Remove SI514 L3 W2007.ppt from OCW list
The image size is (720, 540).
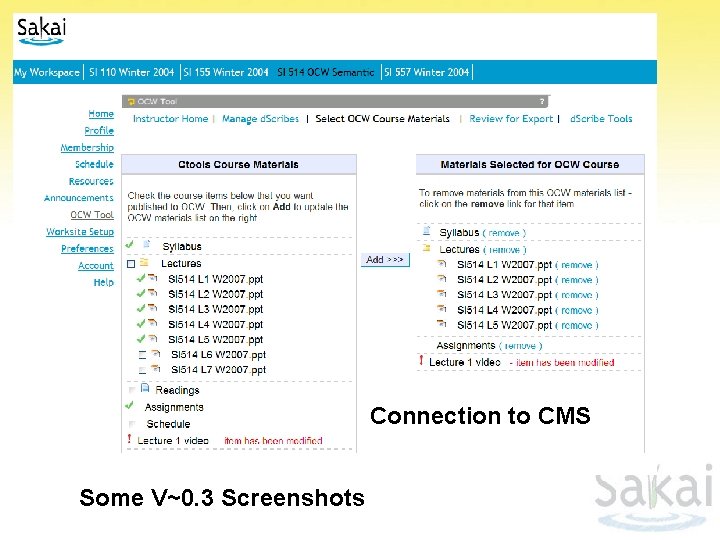(577, 295)
